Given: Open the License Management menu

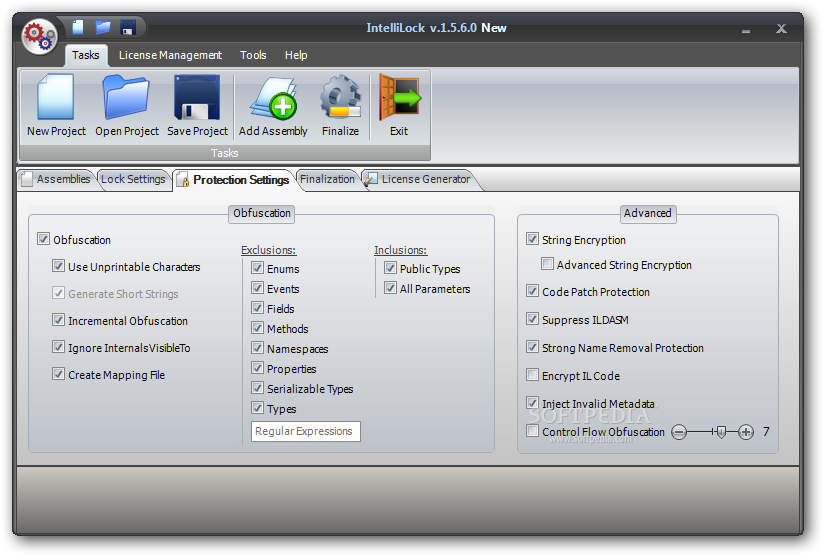Looking at the screenshot, I should click(x=170, y=55).
